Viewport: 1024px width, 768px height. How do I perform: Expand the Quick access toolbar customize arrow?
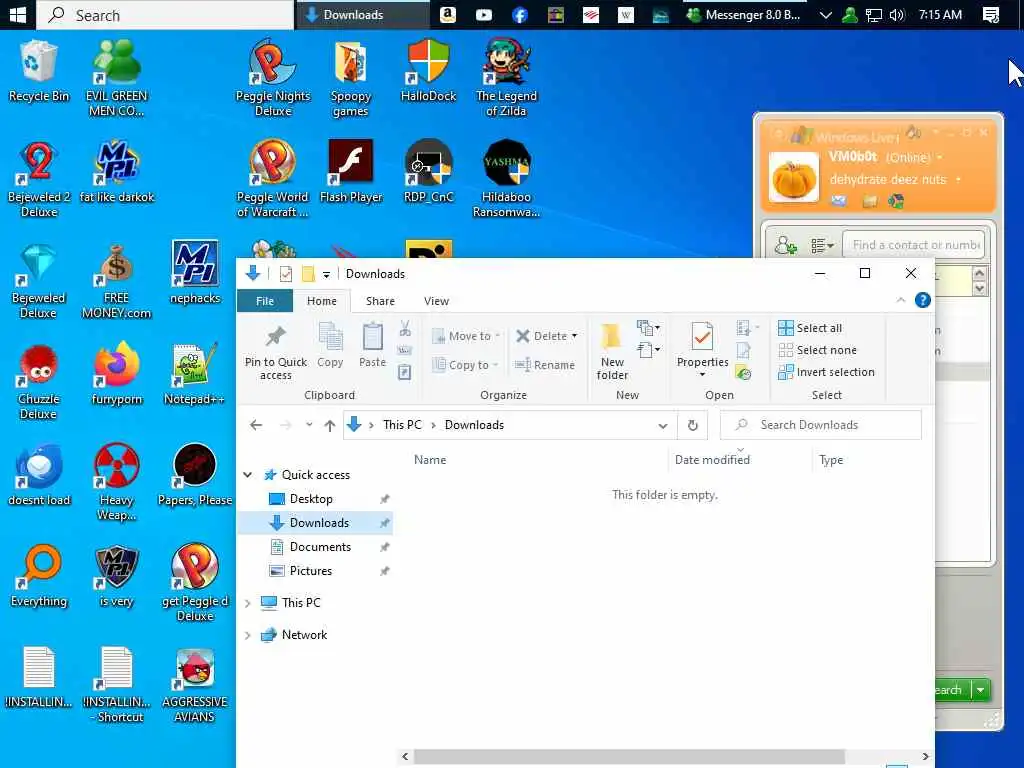326,274
